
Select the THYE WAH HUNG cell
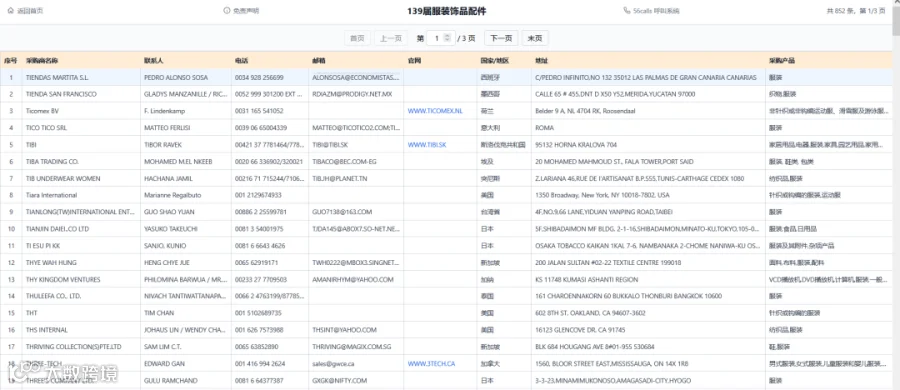pos(81,262)
